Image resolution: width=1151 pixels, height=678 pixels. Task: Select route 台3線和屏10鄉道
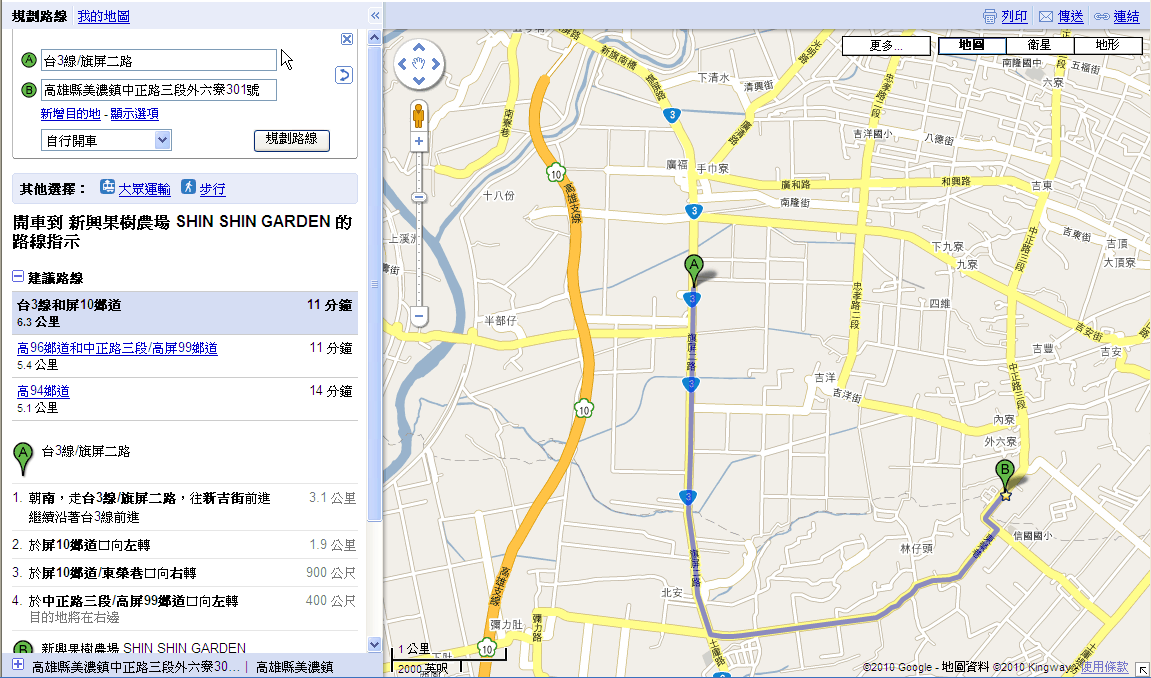(x=185, y=313)
